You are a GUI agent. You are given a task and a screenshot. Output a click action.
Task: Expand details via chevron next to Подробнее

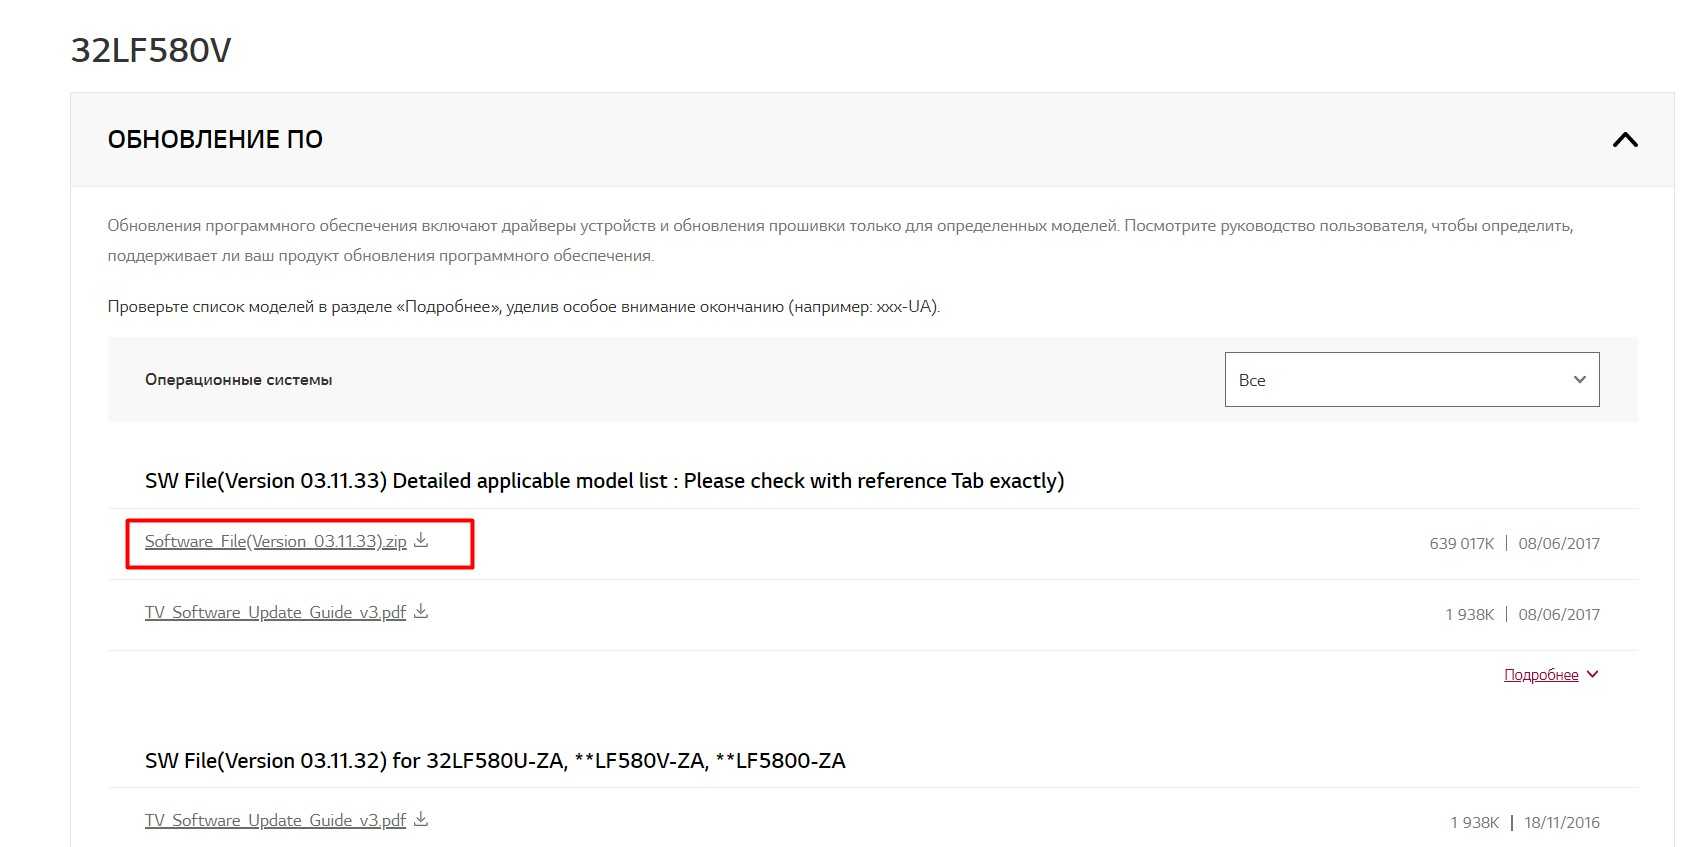click(1592, 675)
